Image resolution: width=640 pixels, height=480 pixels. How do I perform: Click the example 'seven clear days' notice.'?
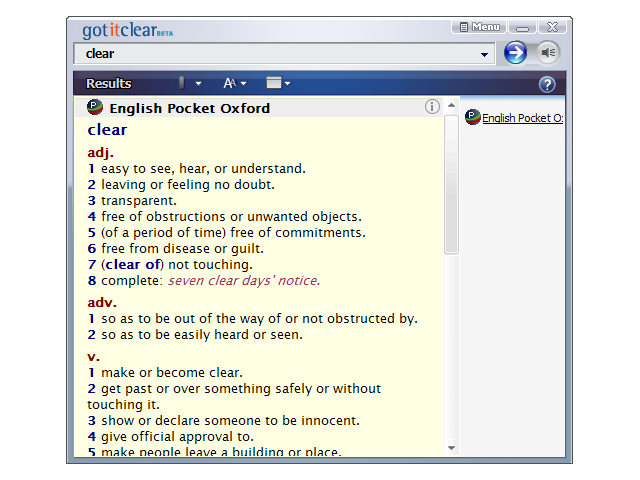(x=244, y=280)
